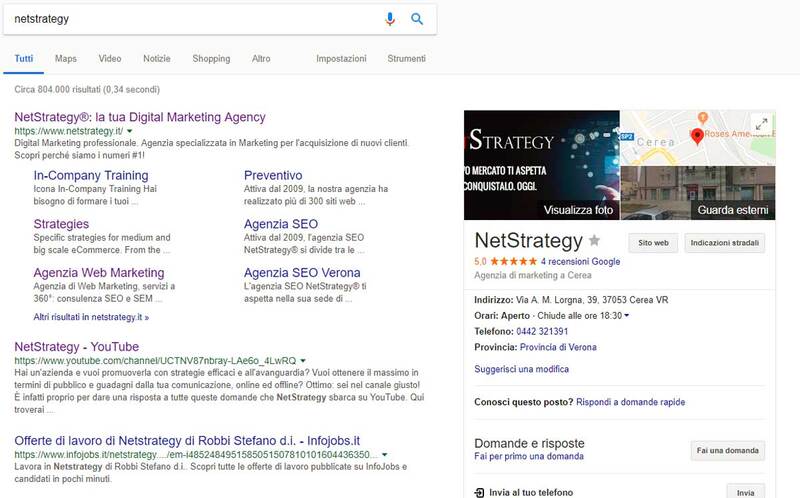800x498 pixels.
Task: Click the address 'Via A. M. Lorgna, 39, 37053 Cerea VR'
Action: pos(592,300)
